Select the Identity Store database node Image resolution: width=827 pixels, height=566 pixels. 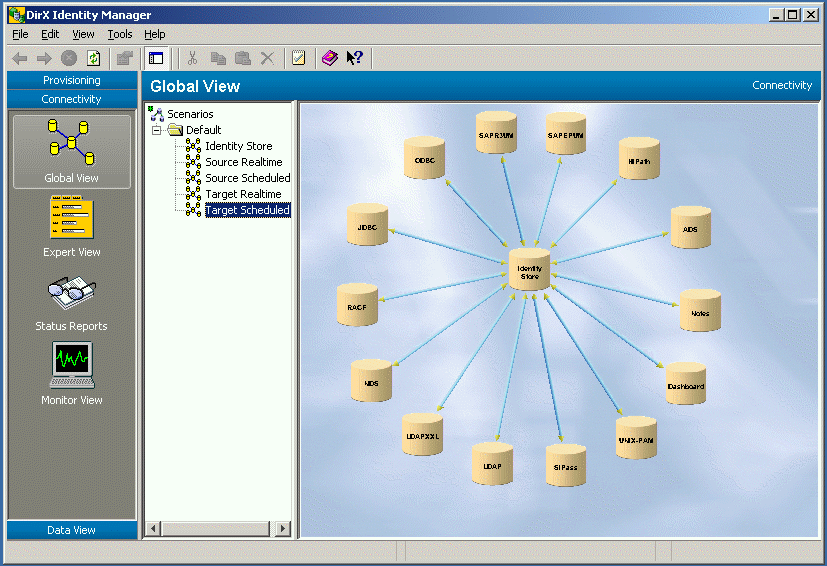coord(529,269)
